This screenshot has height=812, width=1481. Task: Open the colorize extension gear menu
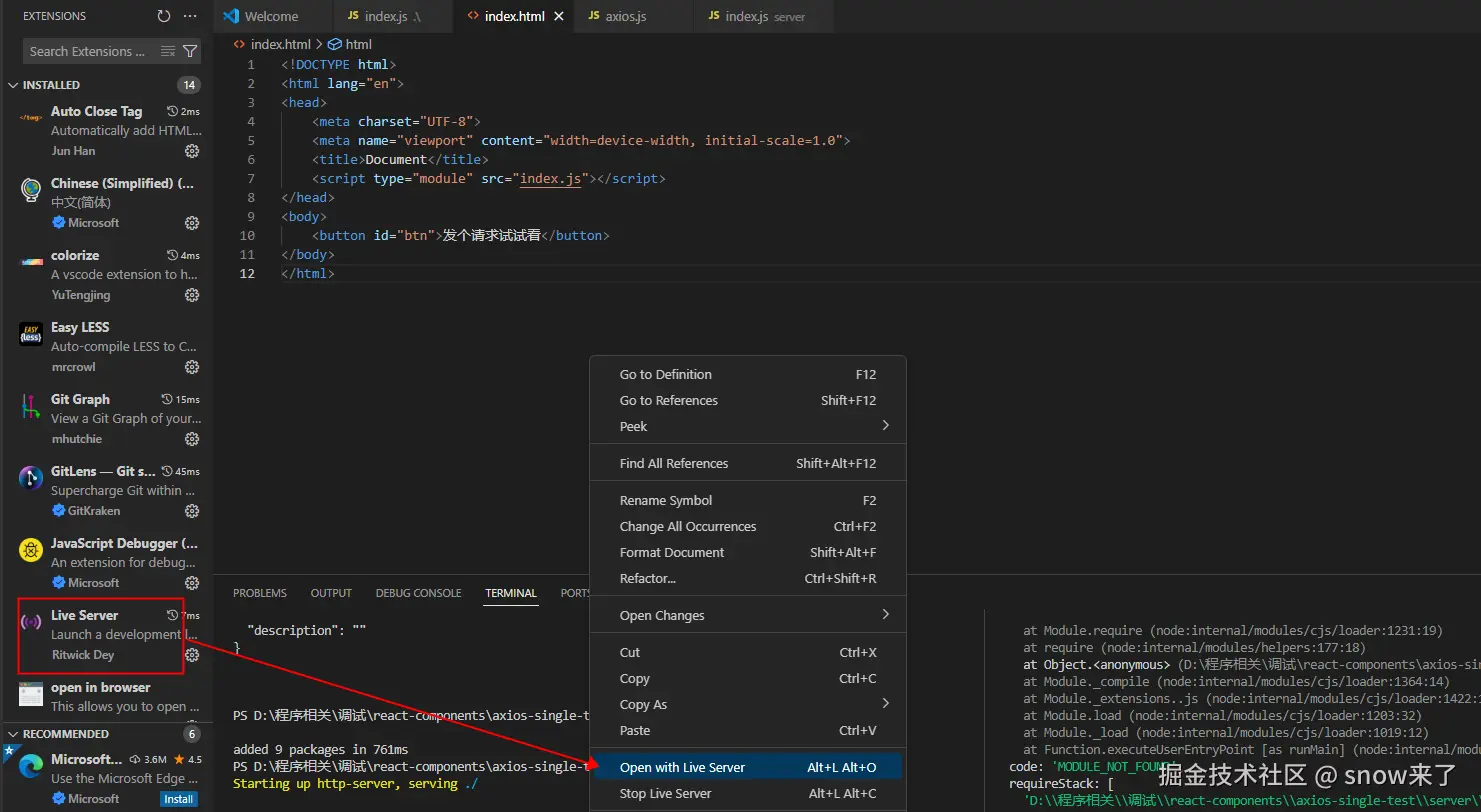point(192,295)
